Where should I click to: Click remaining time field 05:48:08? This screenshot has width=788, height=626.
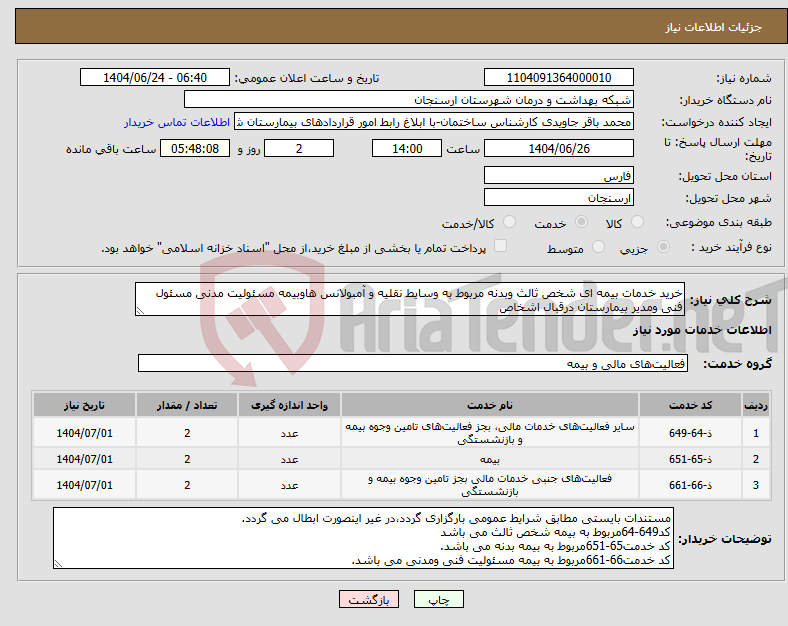tap(195, 149)
